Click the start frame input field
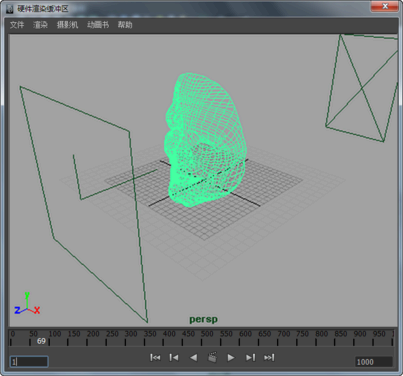403x376 pixels. coord(29,362)
